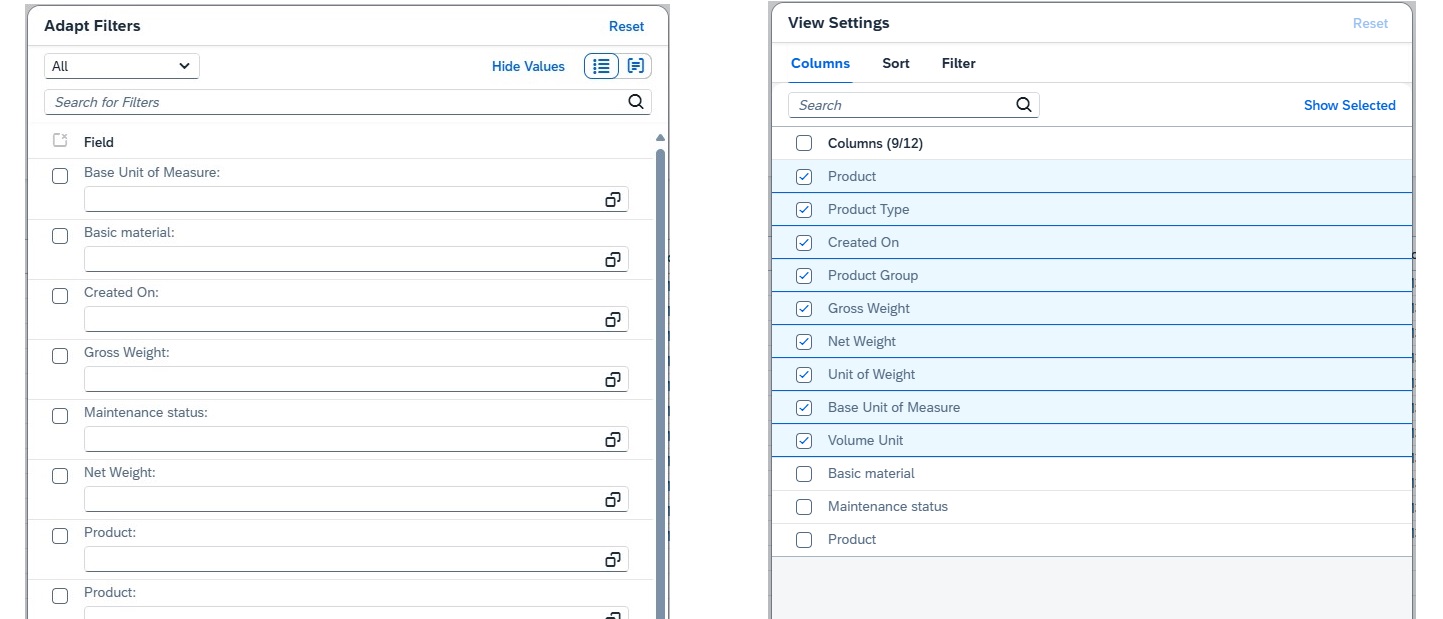This screenshot has width=1443, height=619.
Task: Click Reset in Adapt Filters dialog
Action: [626, 26]
